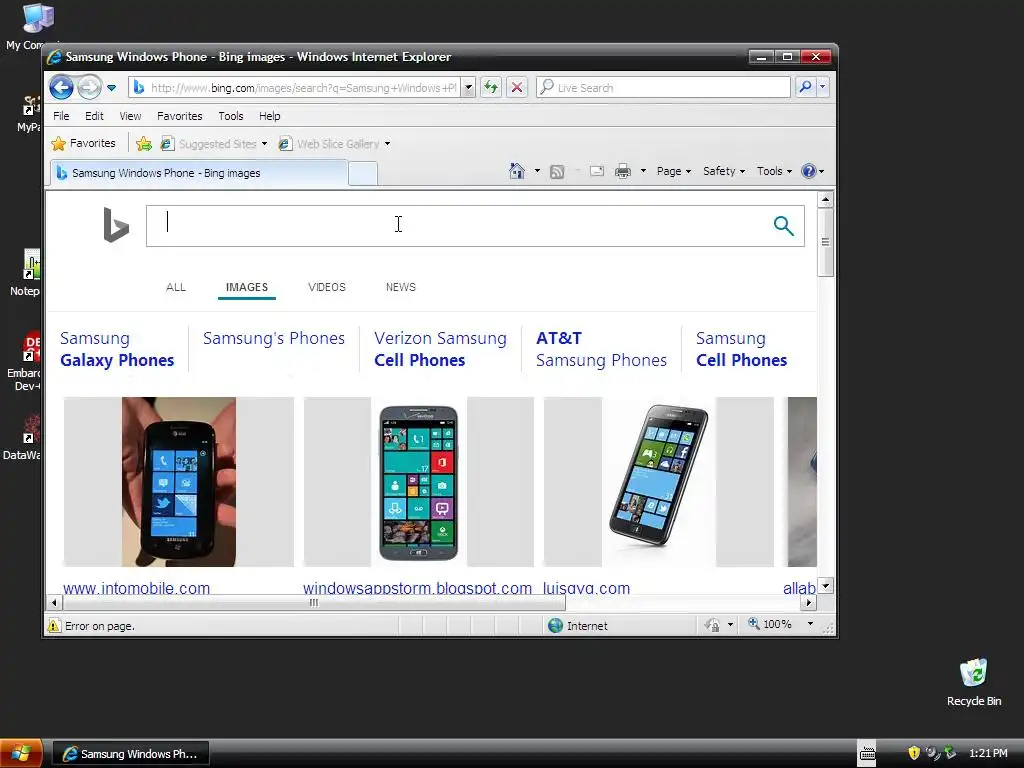The height and width of the screenshot is (768, 1024).
Task: Open Verizon Samsung Cell Phones suggestion
Action: click(x=440, y=349)
